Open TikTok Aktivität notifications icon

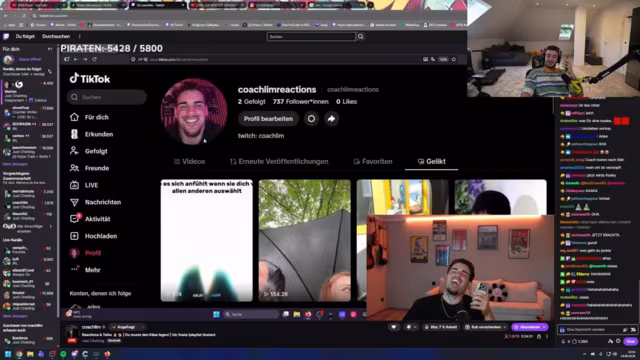tap(74, 219)
